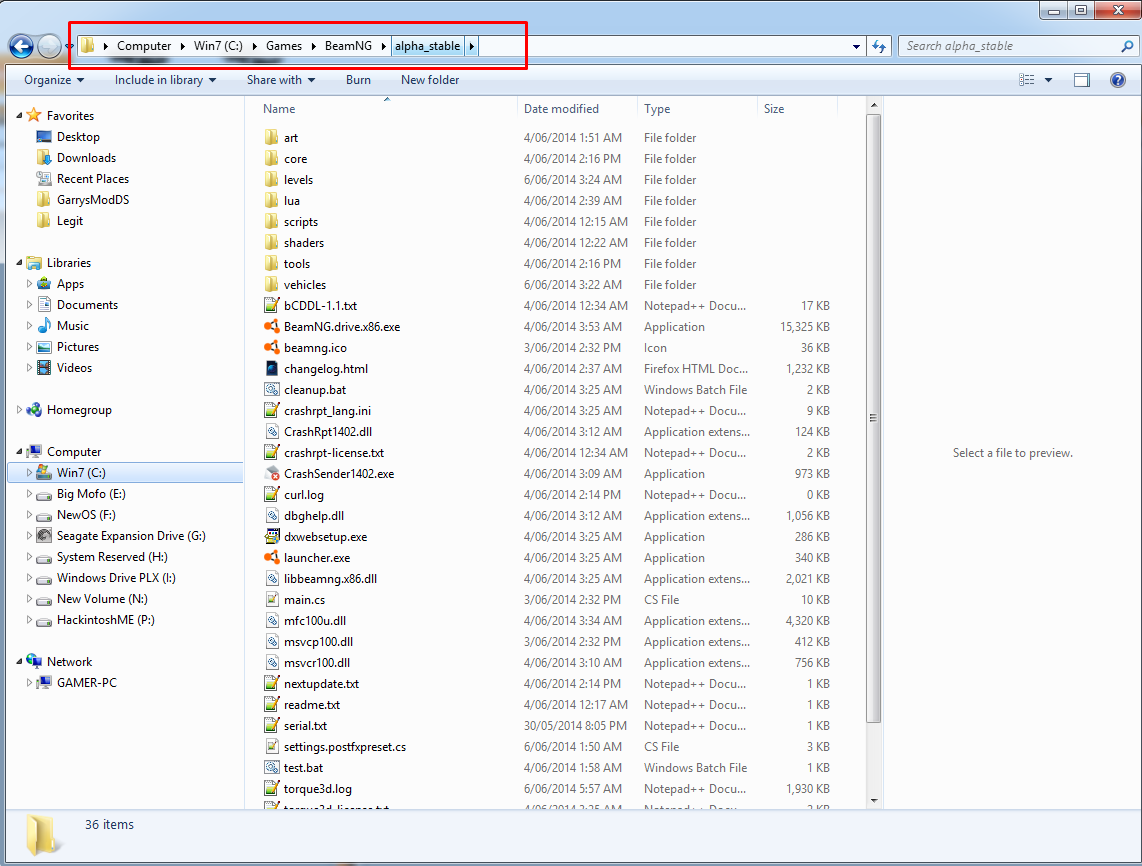Click the Games breadcrumb segment
The width and height of the screenshot is (1142, 866).
coord(283,46)
